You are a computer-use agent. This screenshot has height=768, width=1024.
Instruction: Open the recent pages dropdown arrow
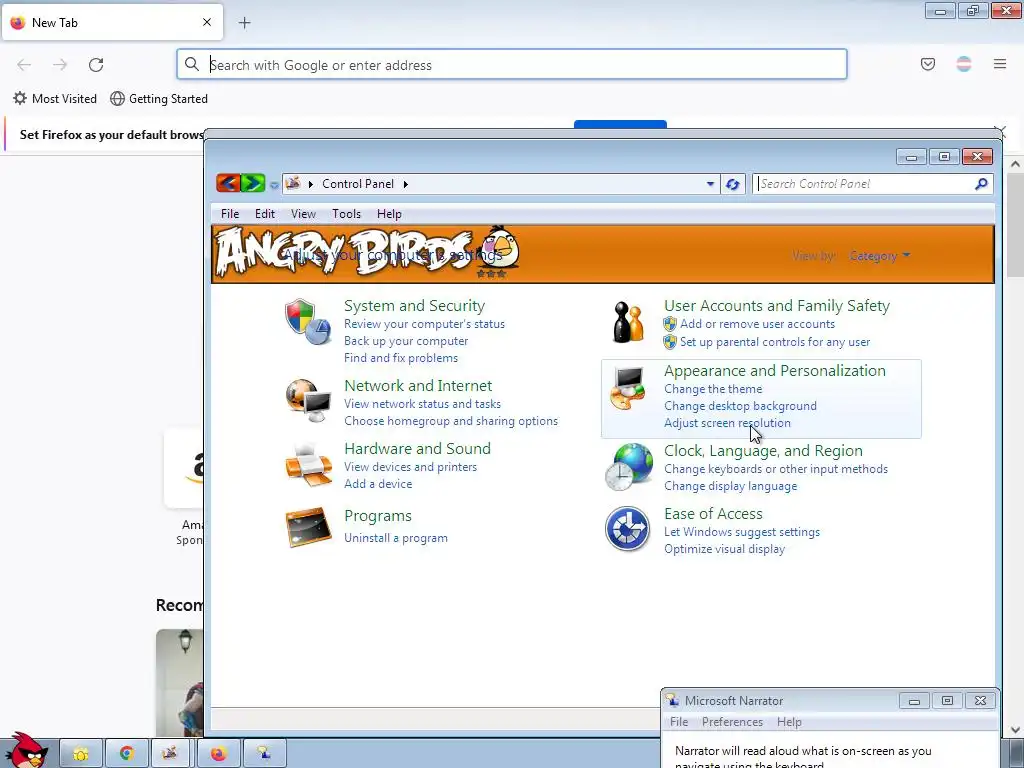click(x=274, y=185)
